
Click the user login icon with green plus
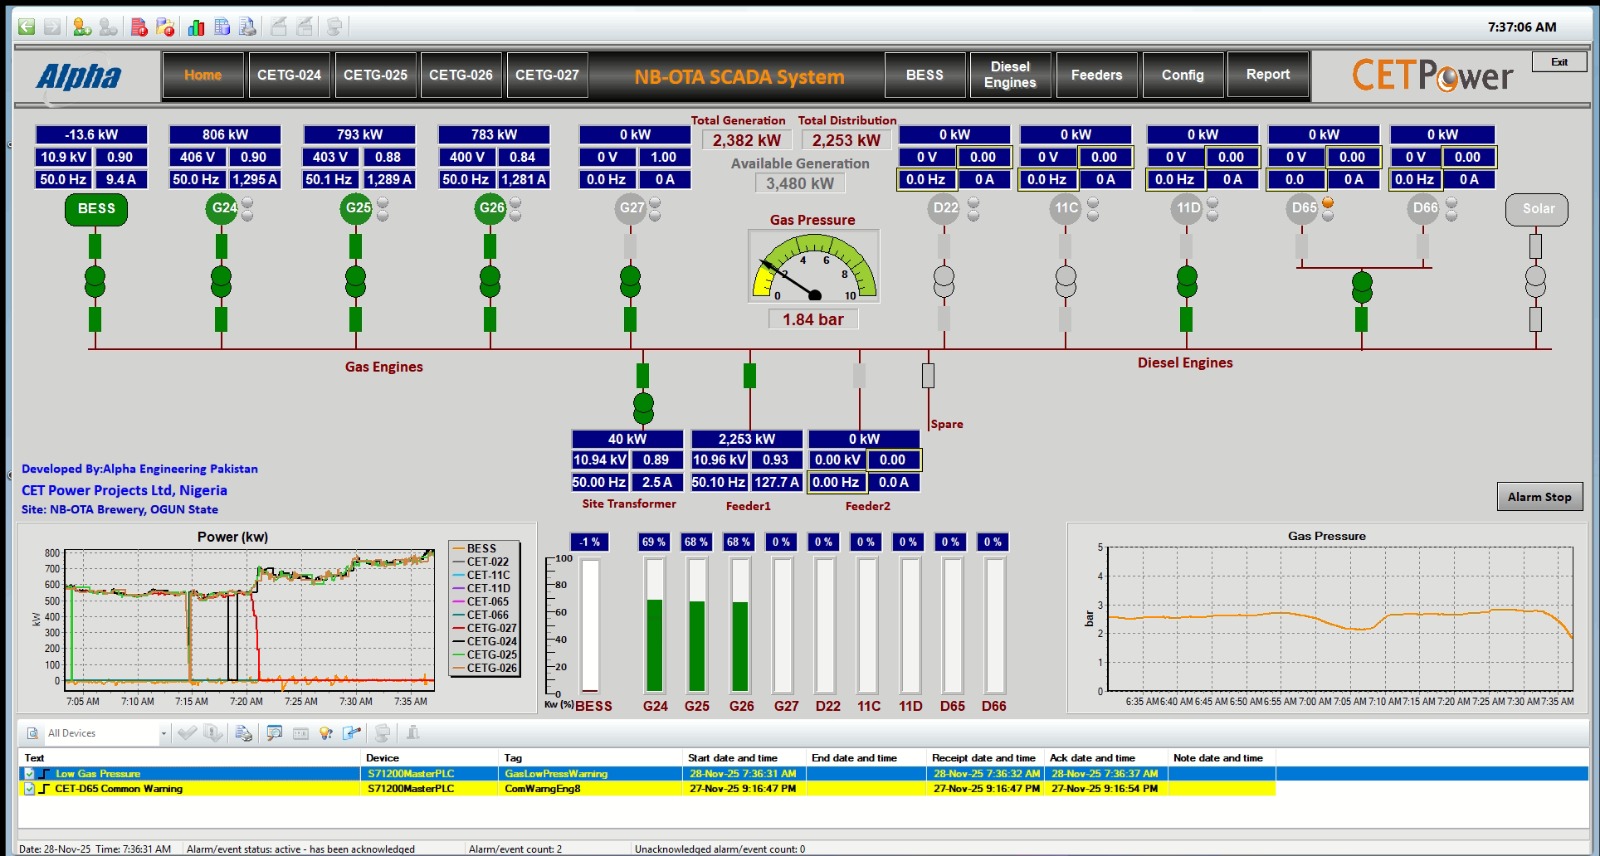coord(82,27)
